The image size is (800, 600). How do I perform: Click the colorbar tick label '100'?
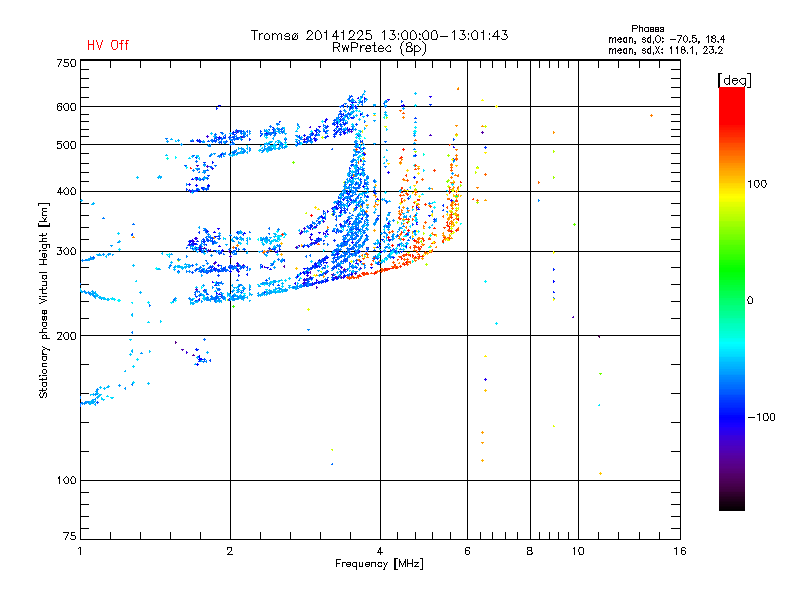pyautogui.click(x=757, y=184)
